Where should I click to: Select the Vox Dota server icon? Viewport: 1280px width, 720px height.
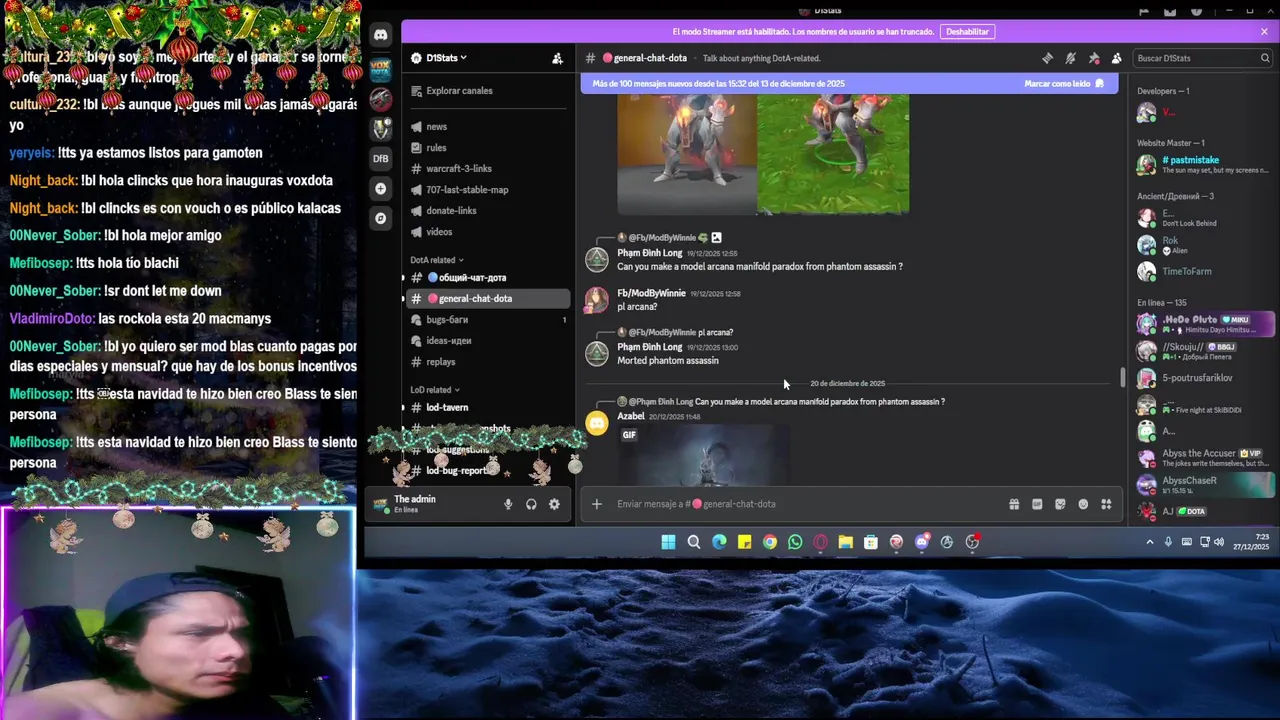tap(380, 70)
